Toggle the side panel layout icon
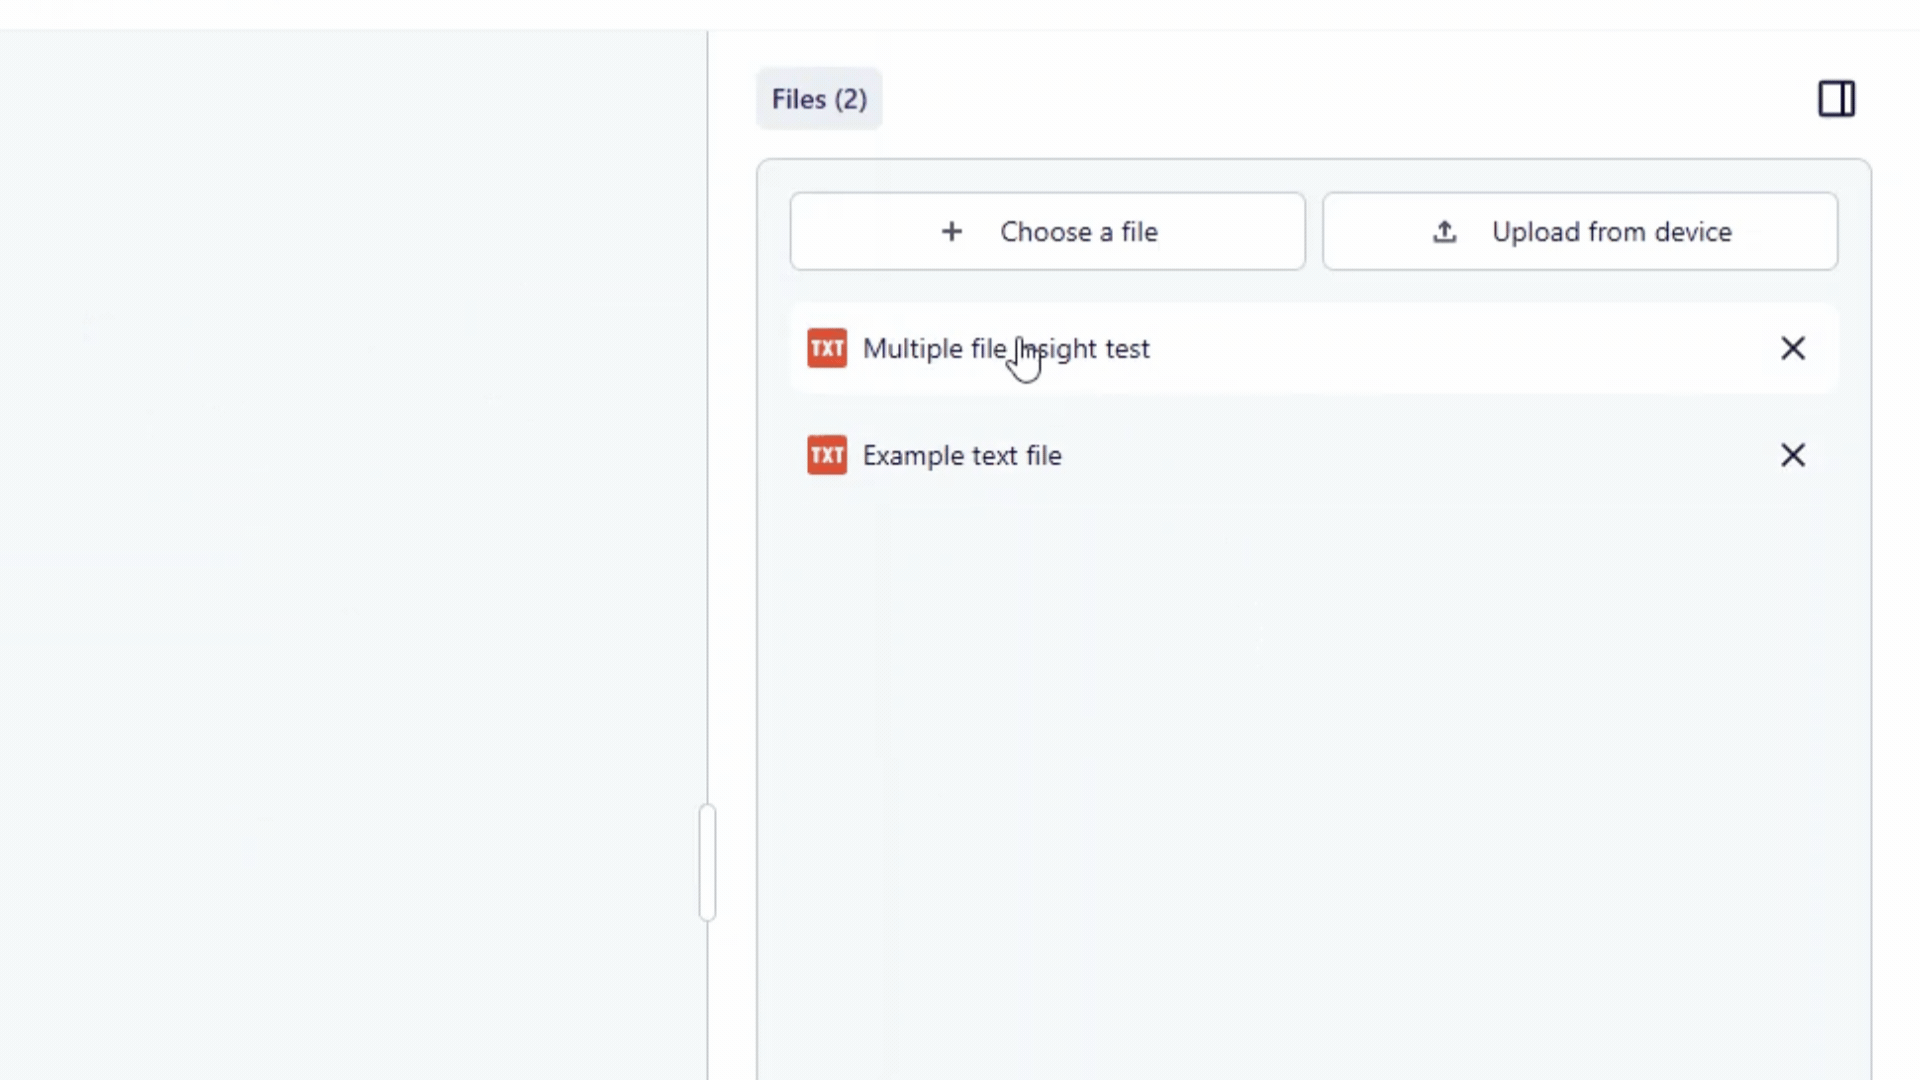 (x=1836, y=99)
